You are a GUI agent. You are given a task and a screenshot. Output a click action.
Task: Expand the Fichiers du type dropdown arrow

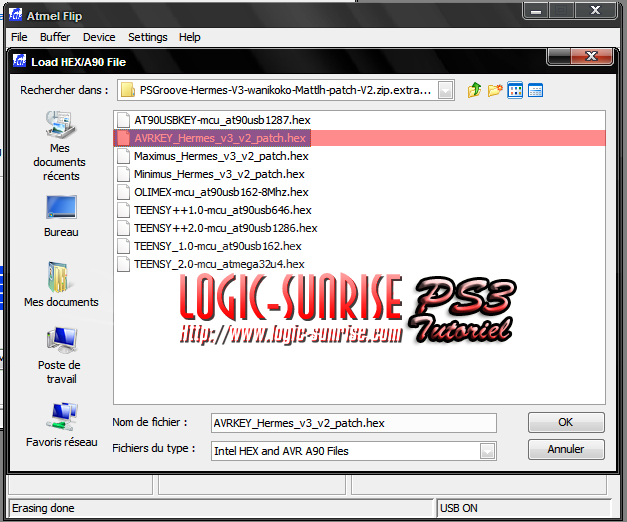tap(487, 451)
